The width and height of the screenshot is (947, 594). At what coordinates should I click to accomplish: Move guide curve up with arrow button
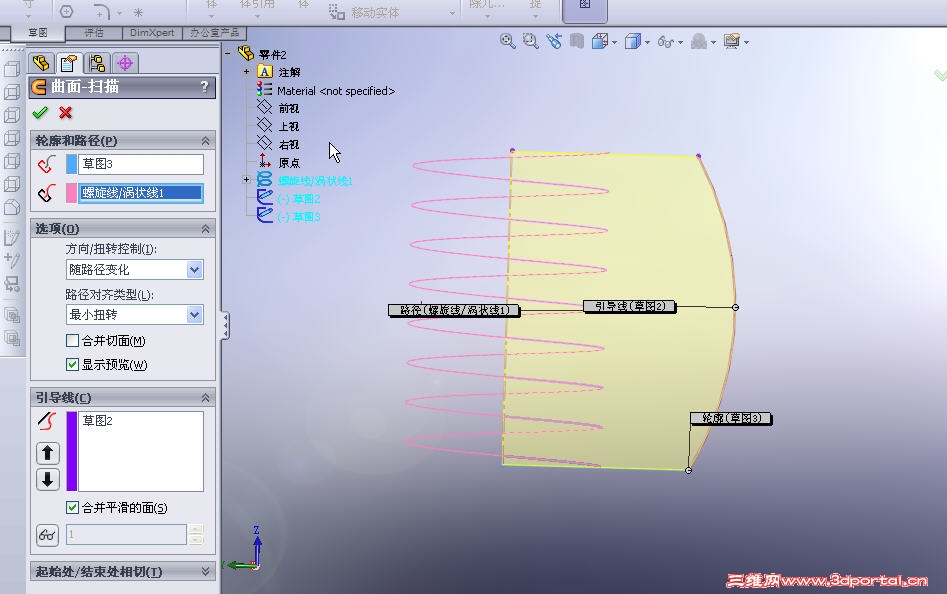pos(48,453)
